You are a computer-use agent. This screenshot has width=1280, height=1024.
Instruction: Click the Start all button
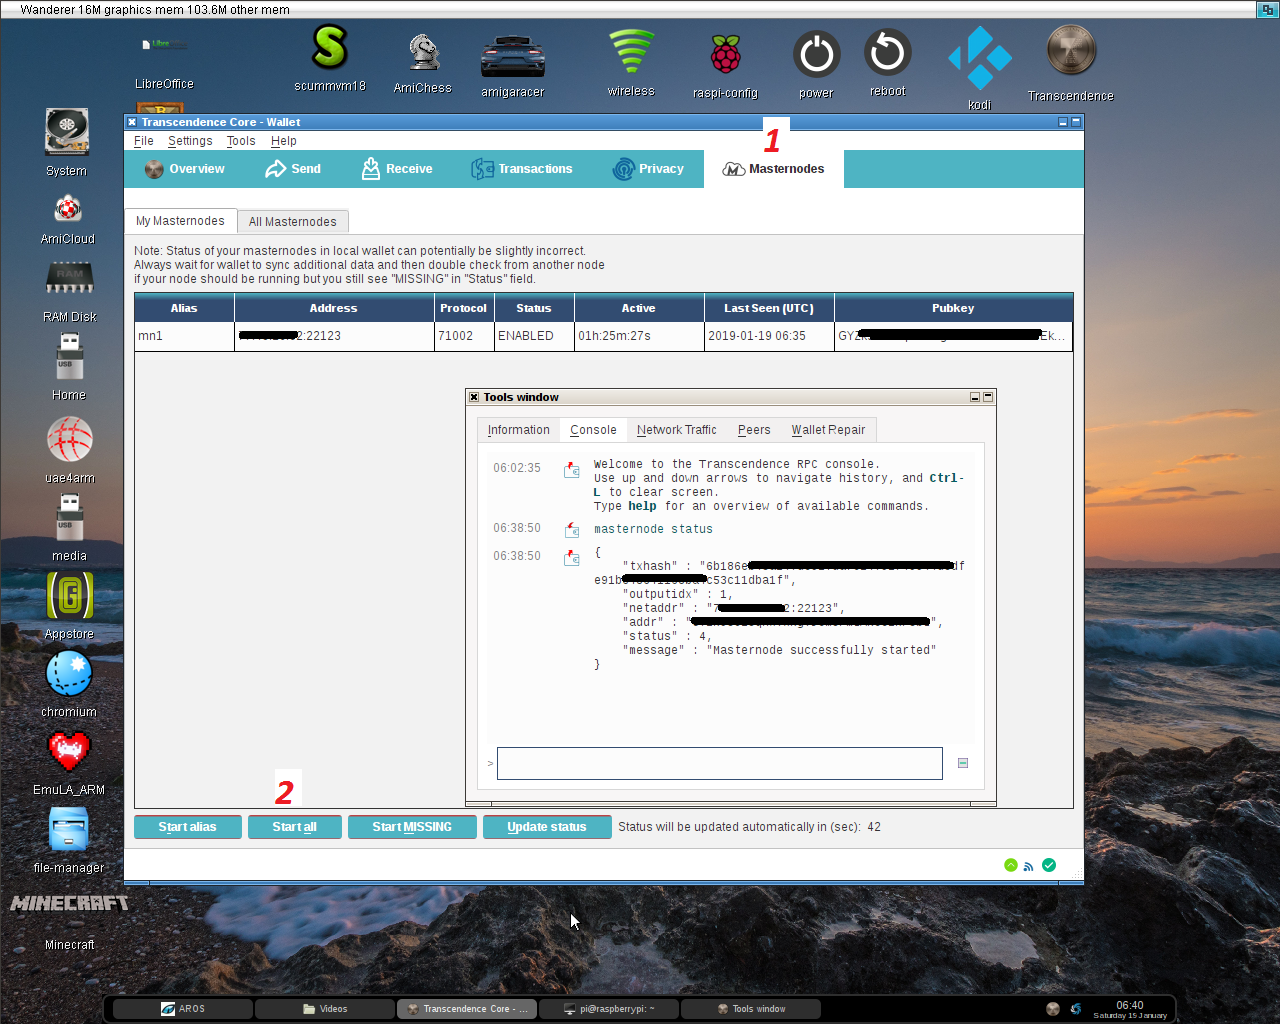tap(295, 827)
